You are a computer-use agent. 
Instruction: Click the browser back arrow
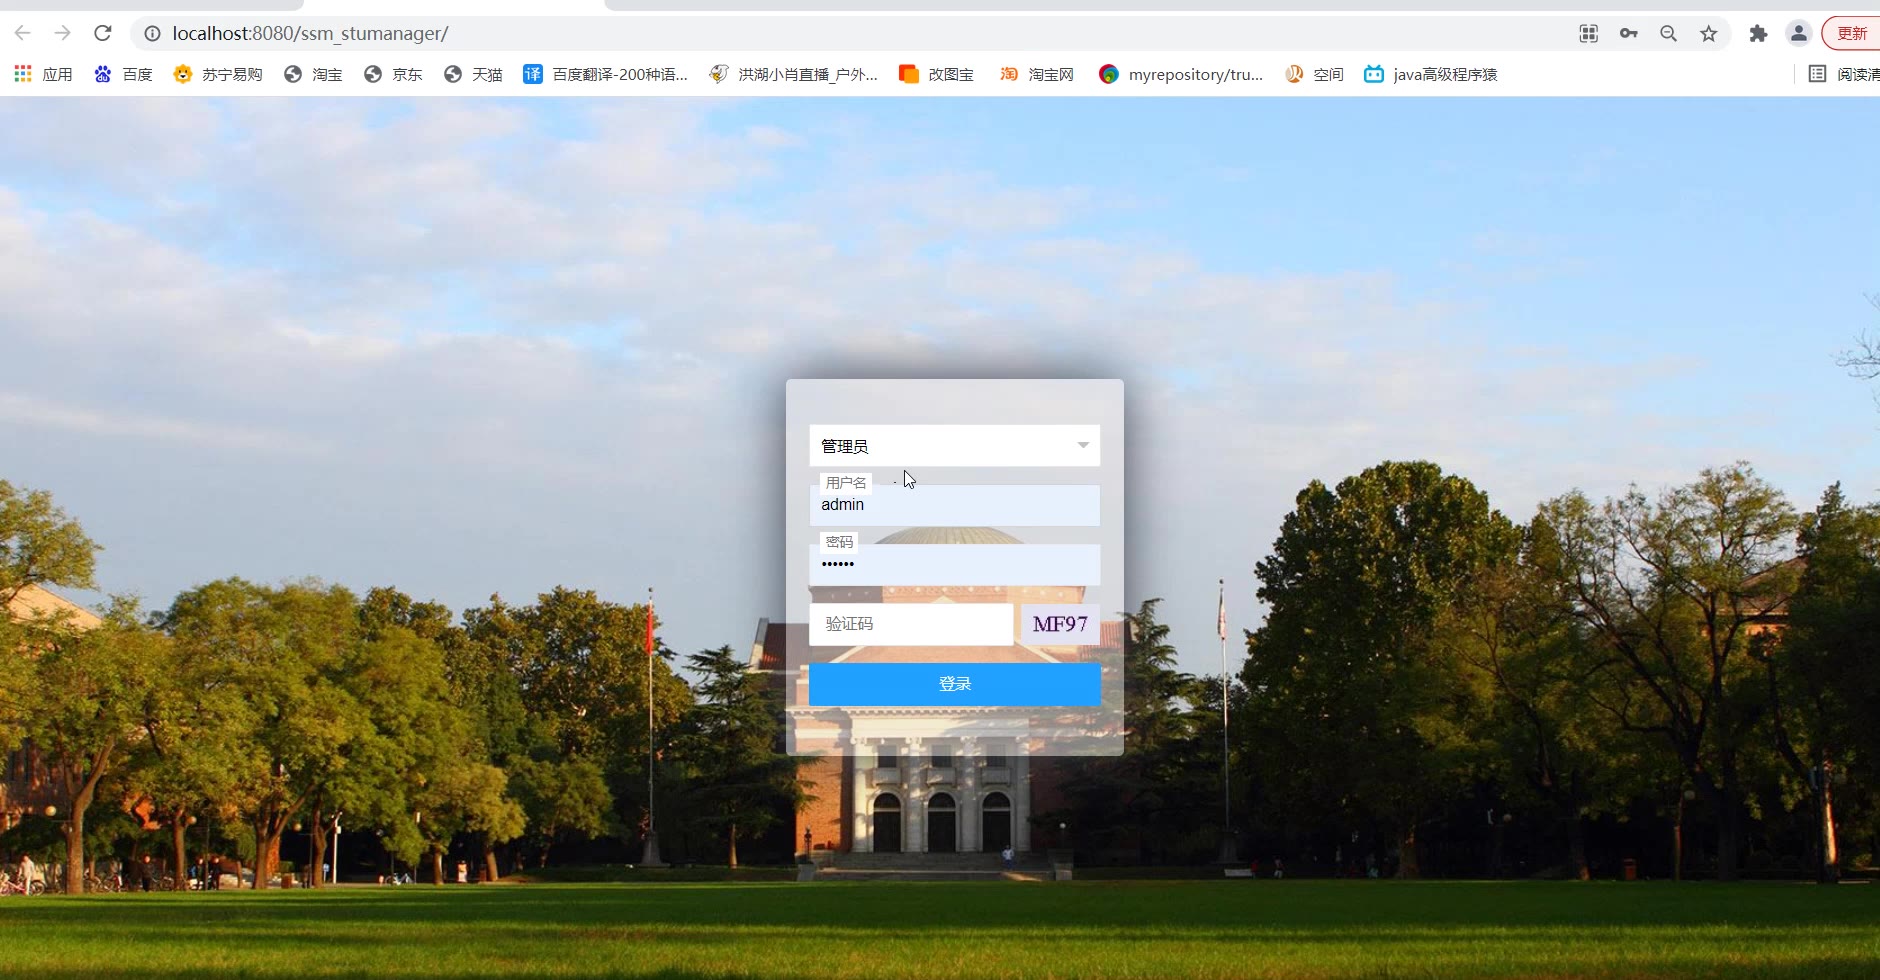click(22, 33)
